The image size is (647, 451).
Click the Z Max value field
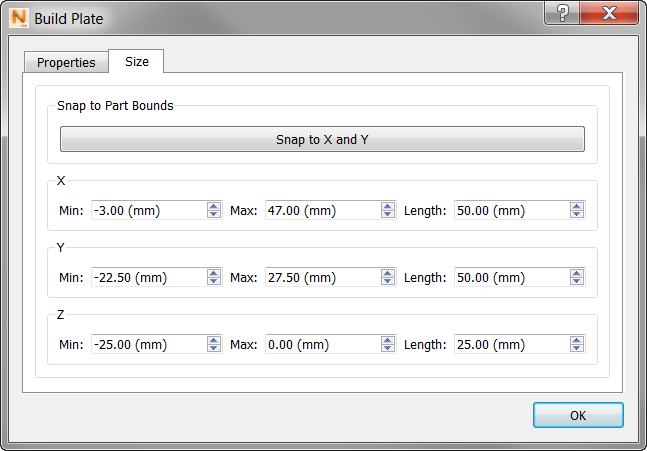click(x=322, y=344)
